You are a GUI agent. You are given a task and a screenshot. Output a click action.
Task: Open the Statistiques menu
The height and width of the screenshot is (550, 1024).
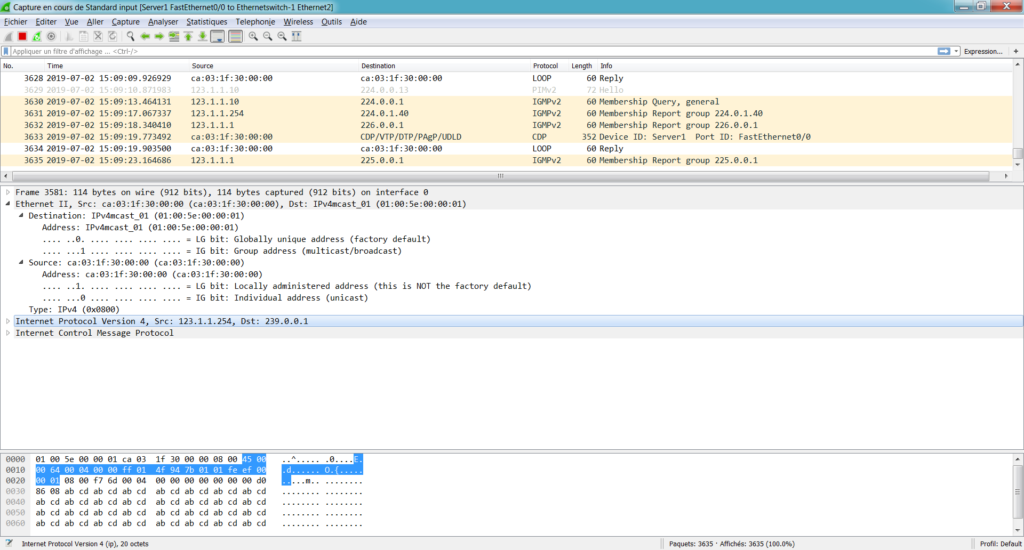(x=206, y=22)
